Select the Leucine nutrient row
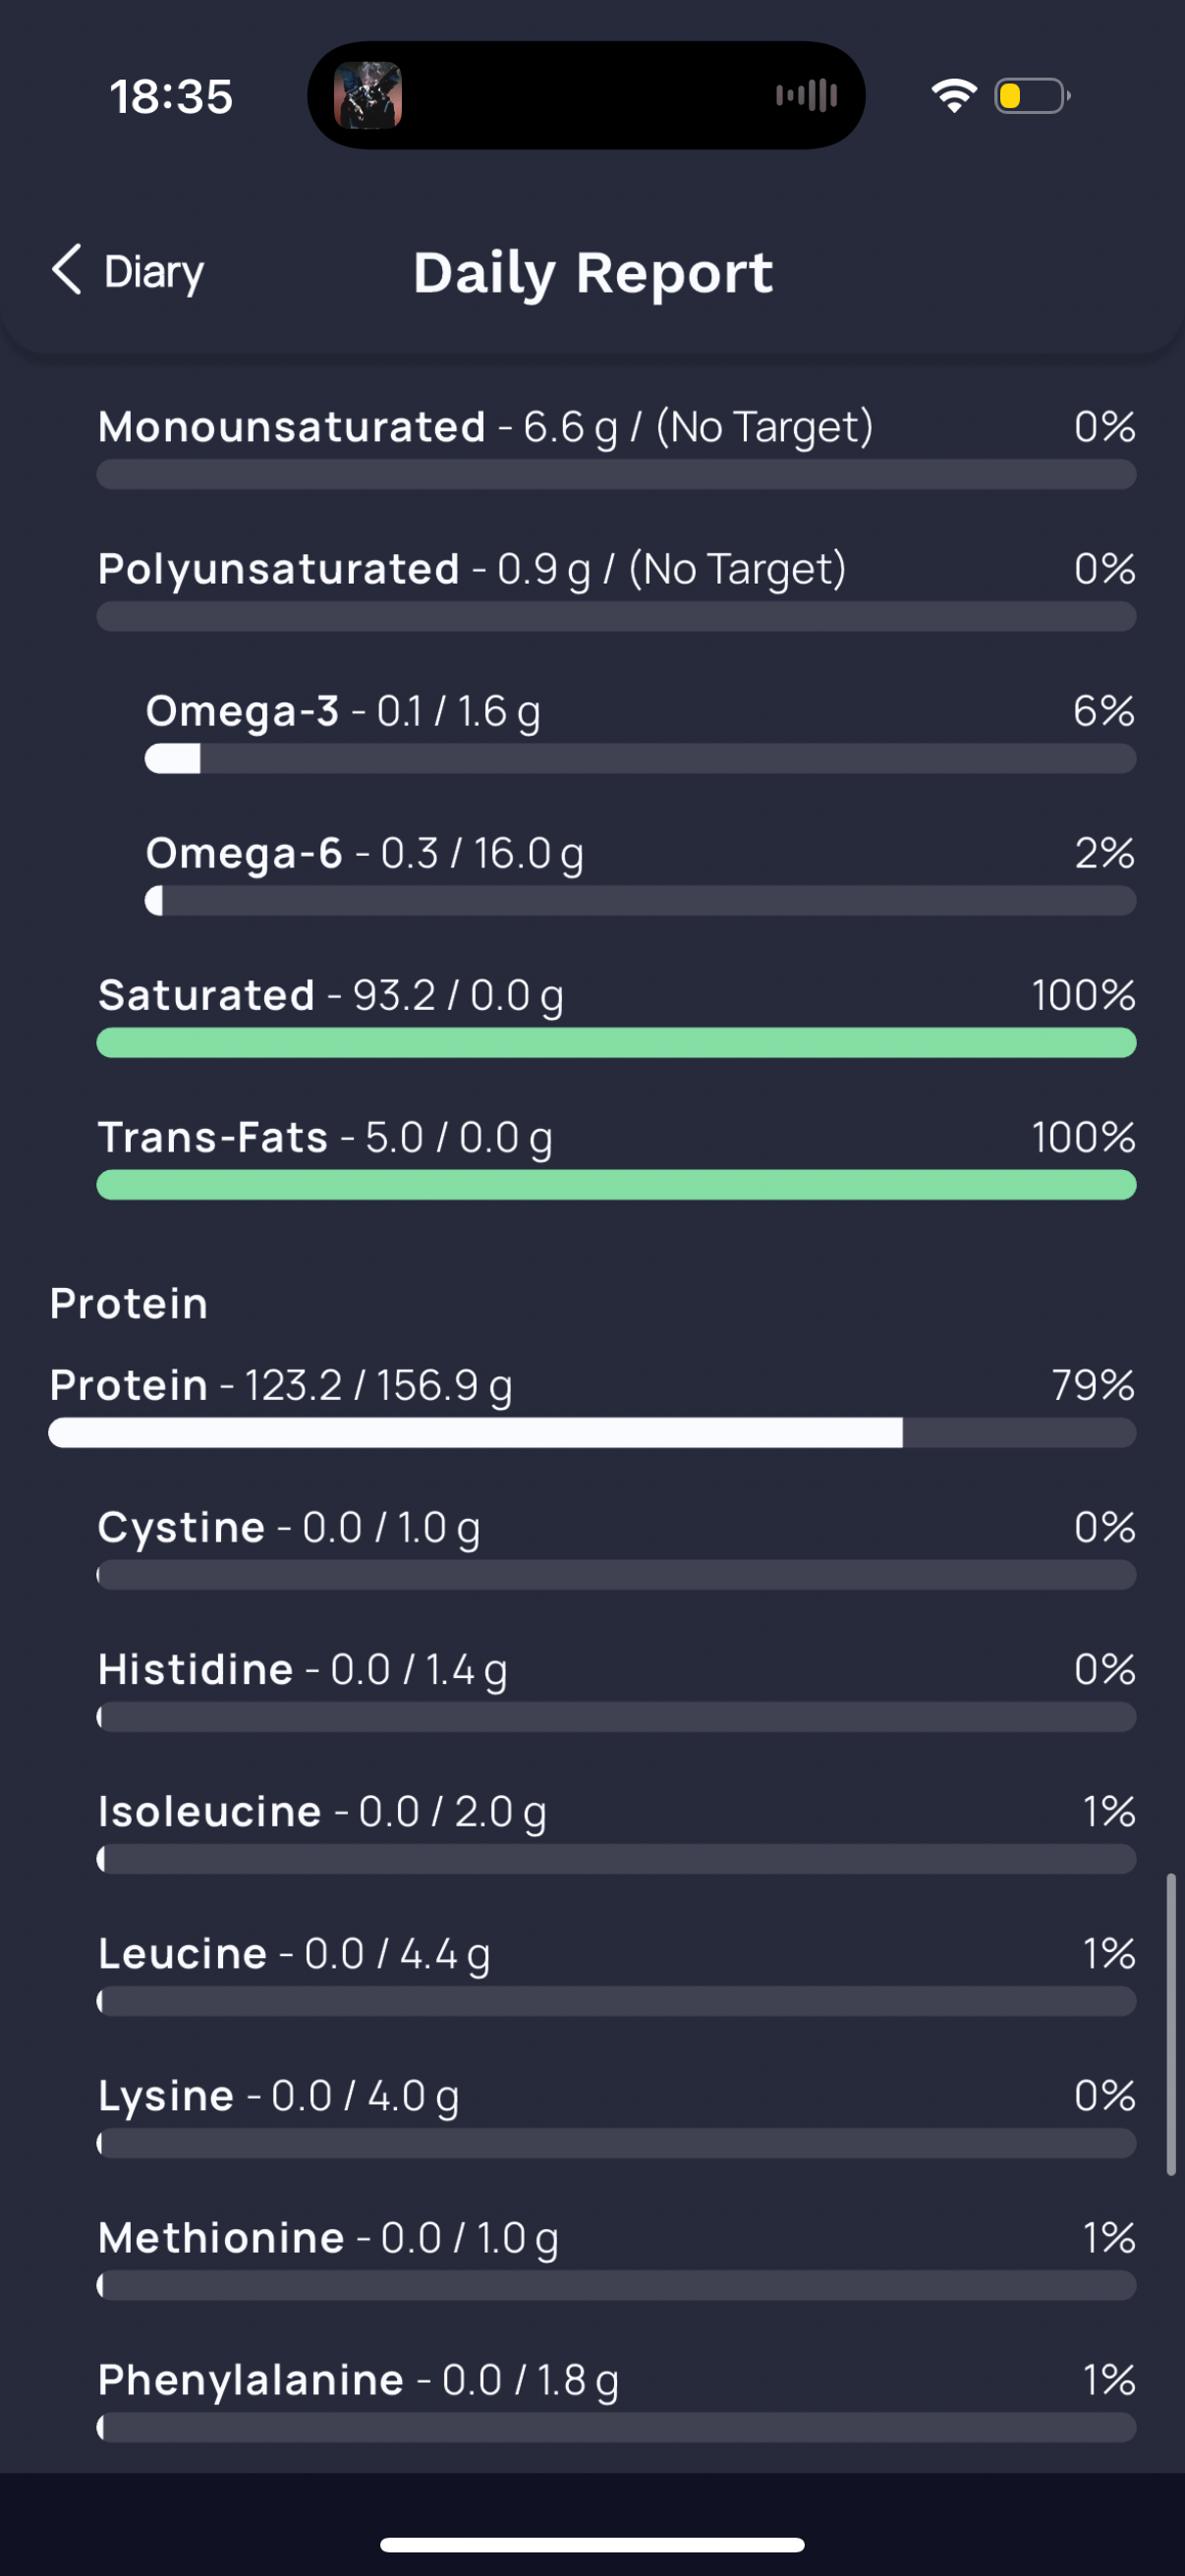 (x=616, y=1973)
